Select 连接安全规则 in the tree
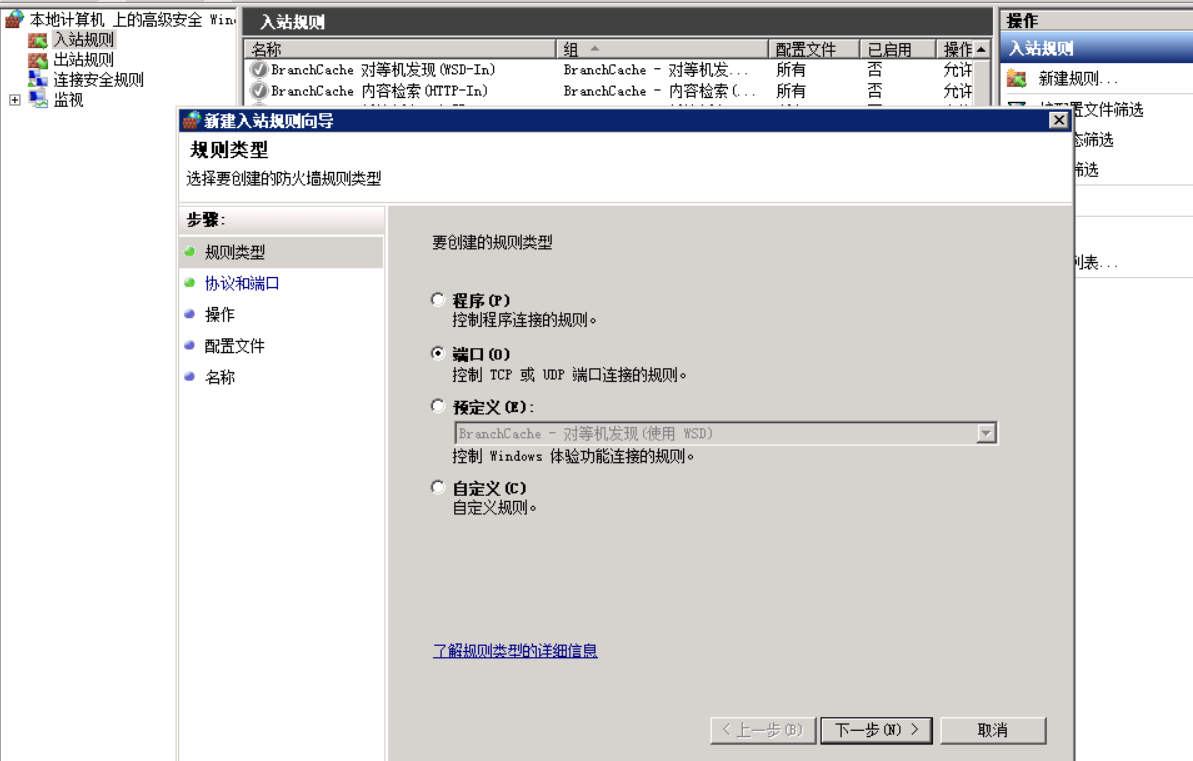This screenshot has height=761, width=1193. coord(99,79)
